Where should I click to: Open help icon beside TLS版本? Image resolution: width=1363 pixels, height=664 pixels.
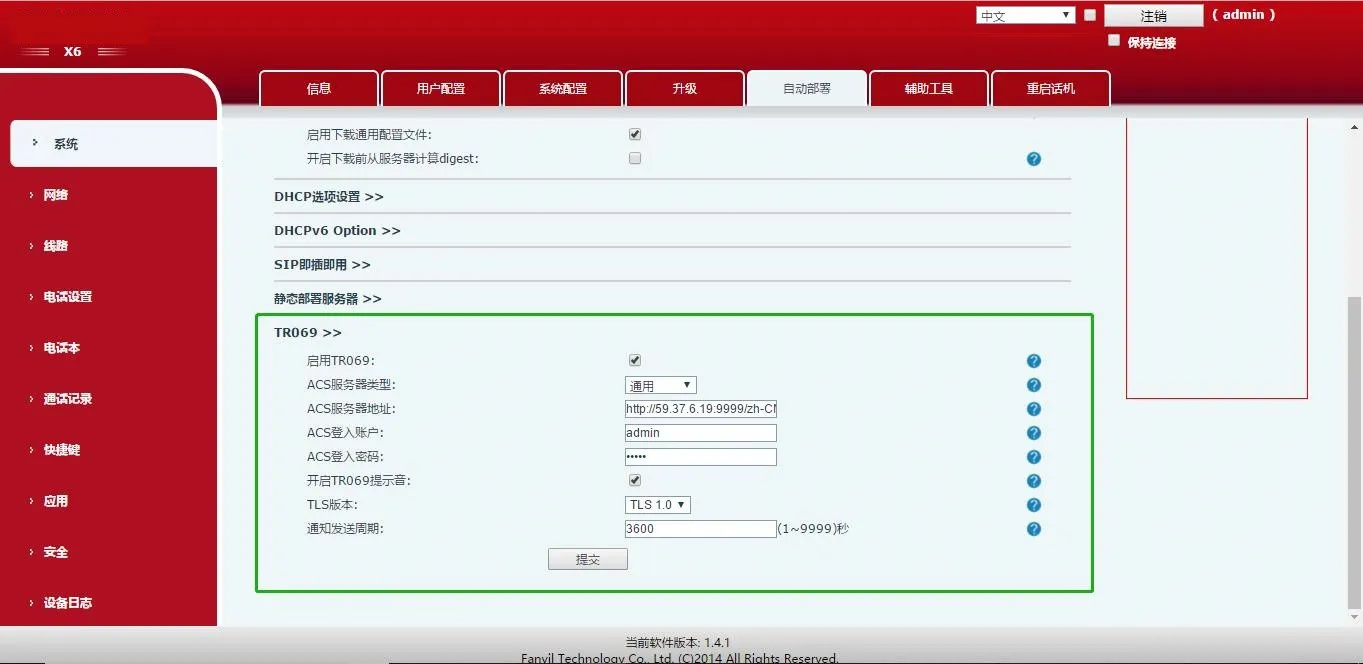pos(1034,505)
